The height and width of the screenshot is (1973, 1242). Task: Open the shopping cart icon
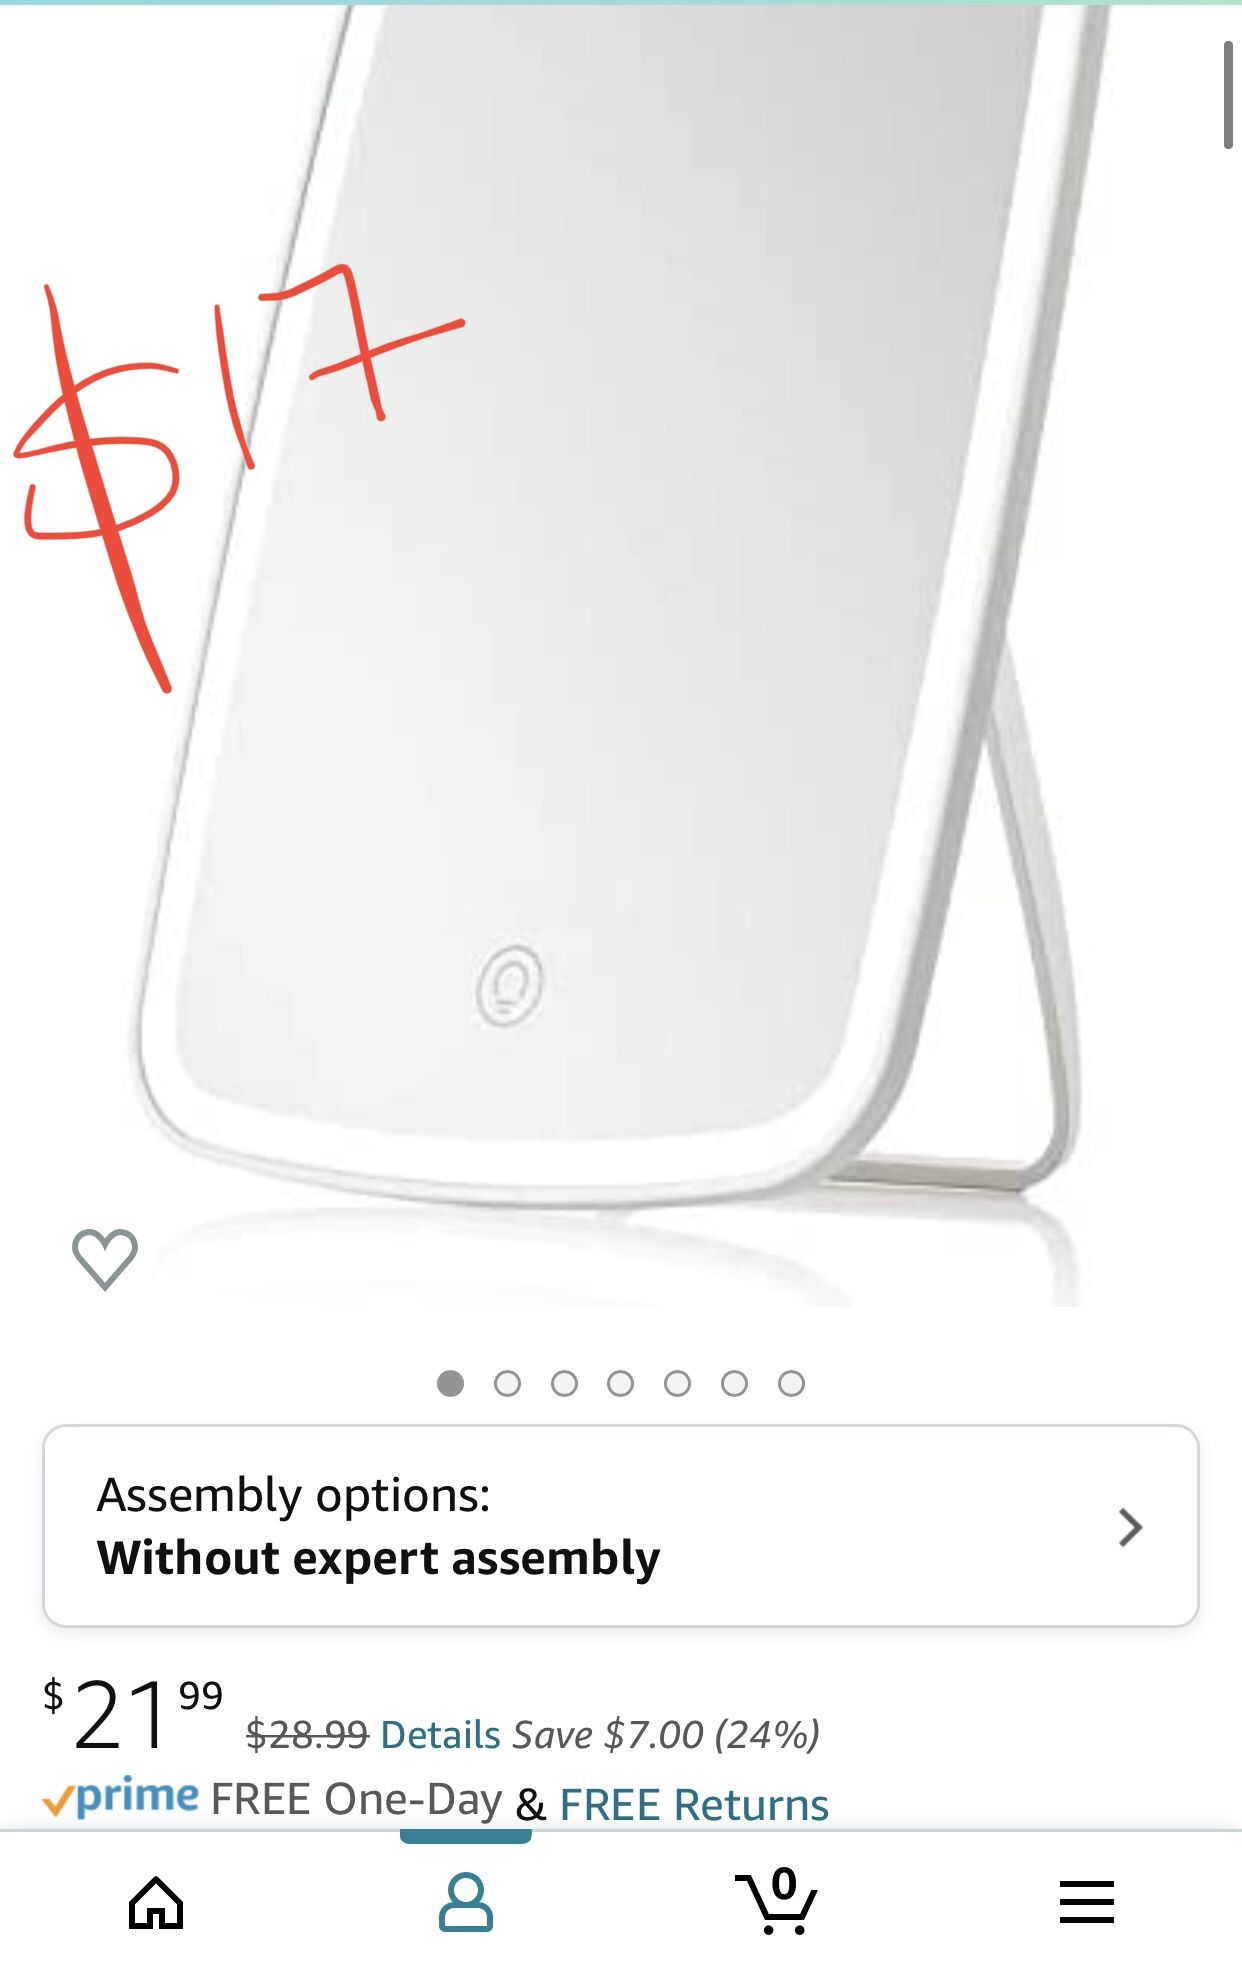(x=777, y=1900)
